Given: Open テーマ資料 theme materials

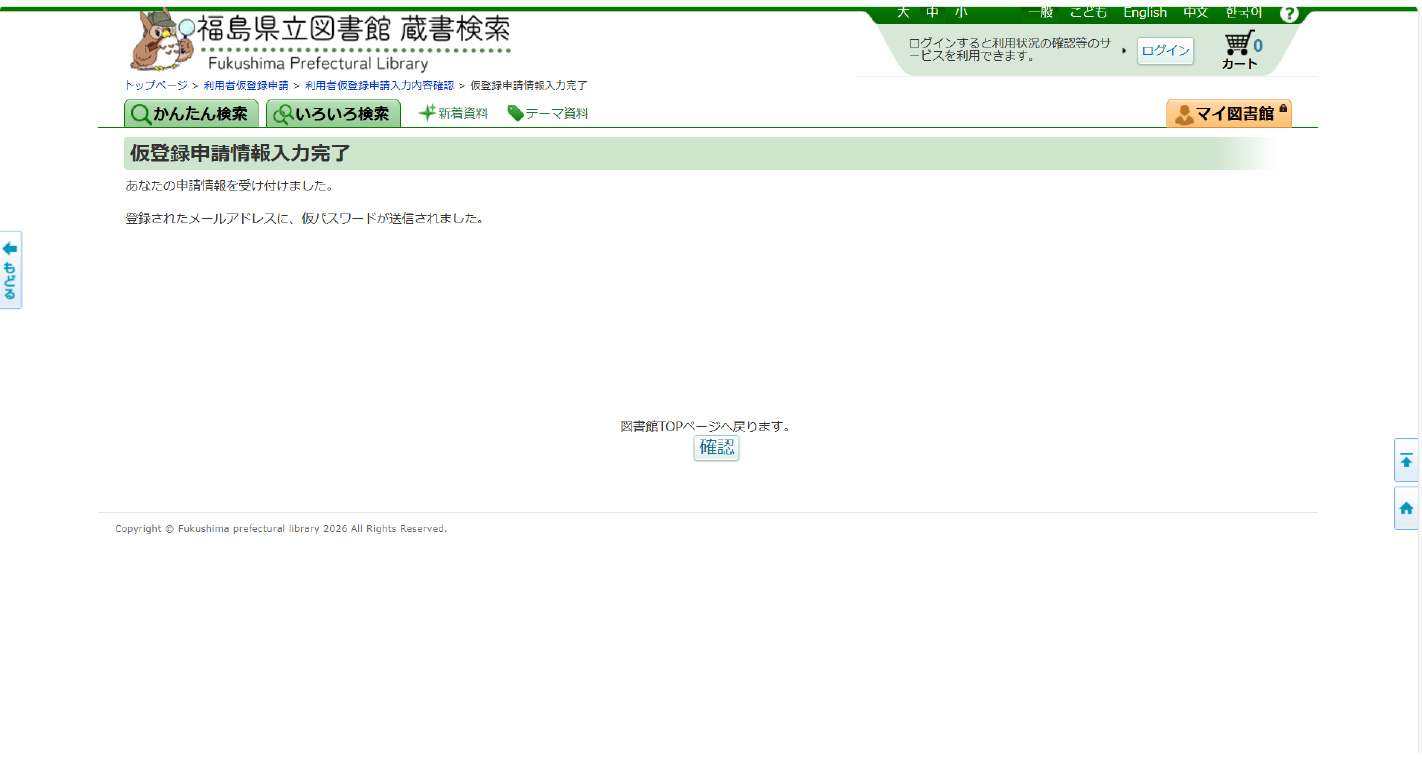Looking at the screenshot, I should pyautogui.click(x=548, y=113).
